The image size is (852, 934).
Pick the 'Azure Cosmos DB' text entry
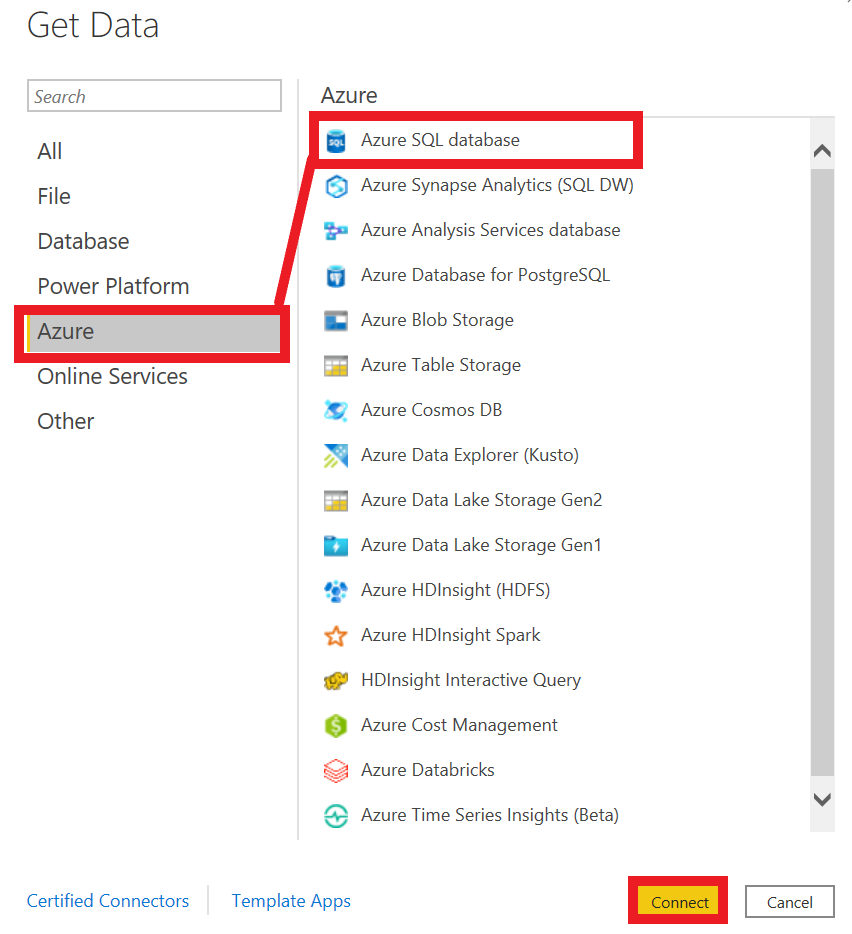pos(431,410)
